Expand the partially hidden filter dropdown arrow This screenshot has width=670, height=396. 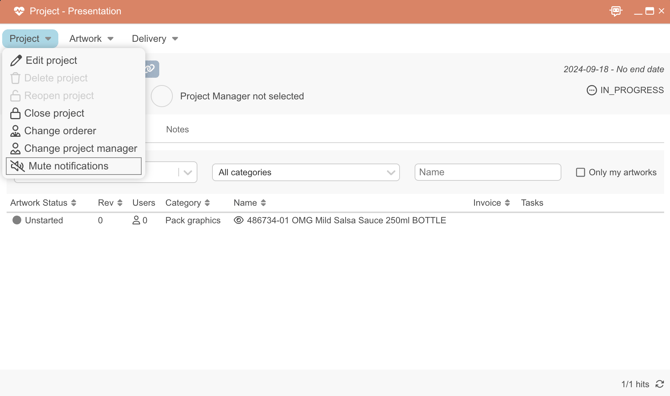click(188, 173)
